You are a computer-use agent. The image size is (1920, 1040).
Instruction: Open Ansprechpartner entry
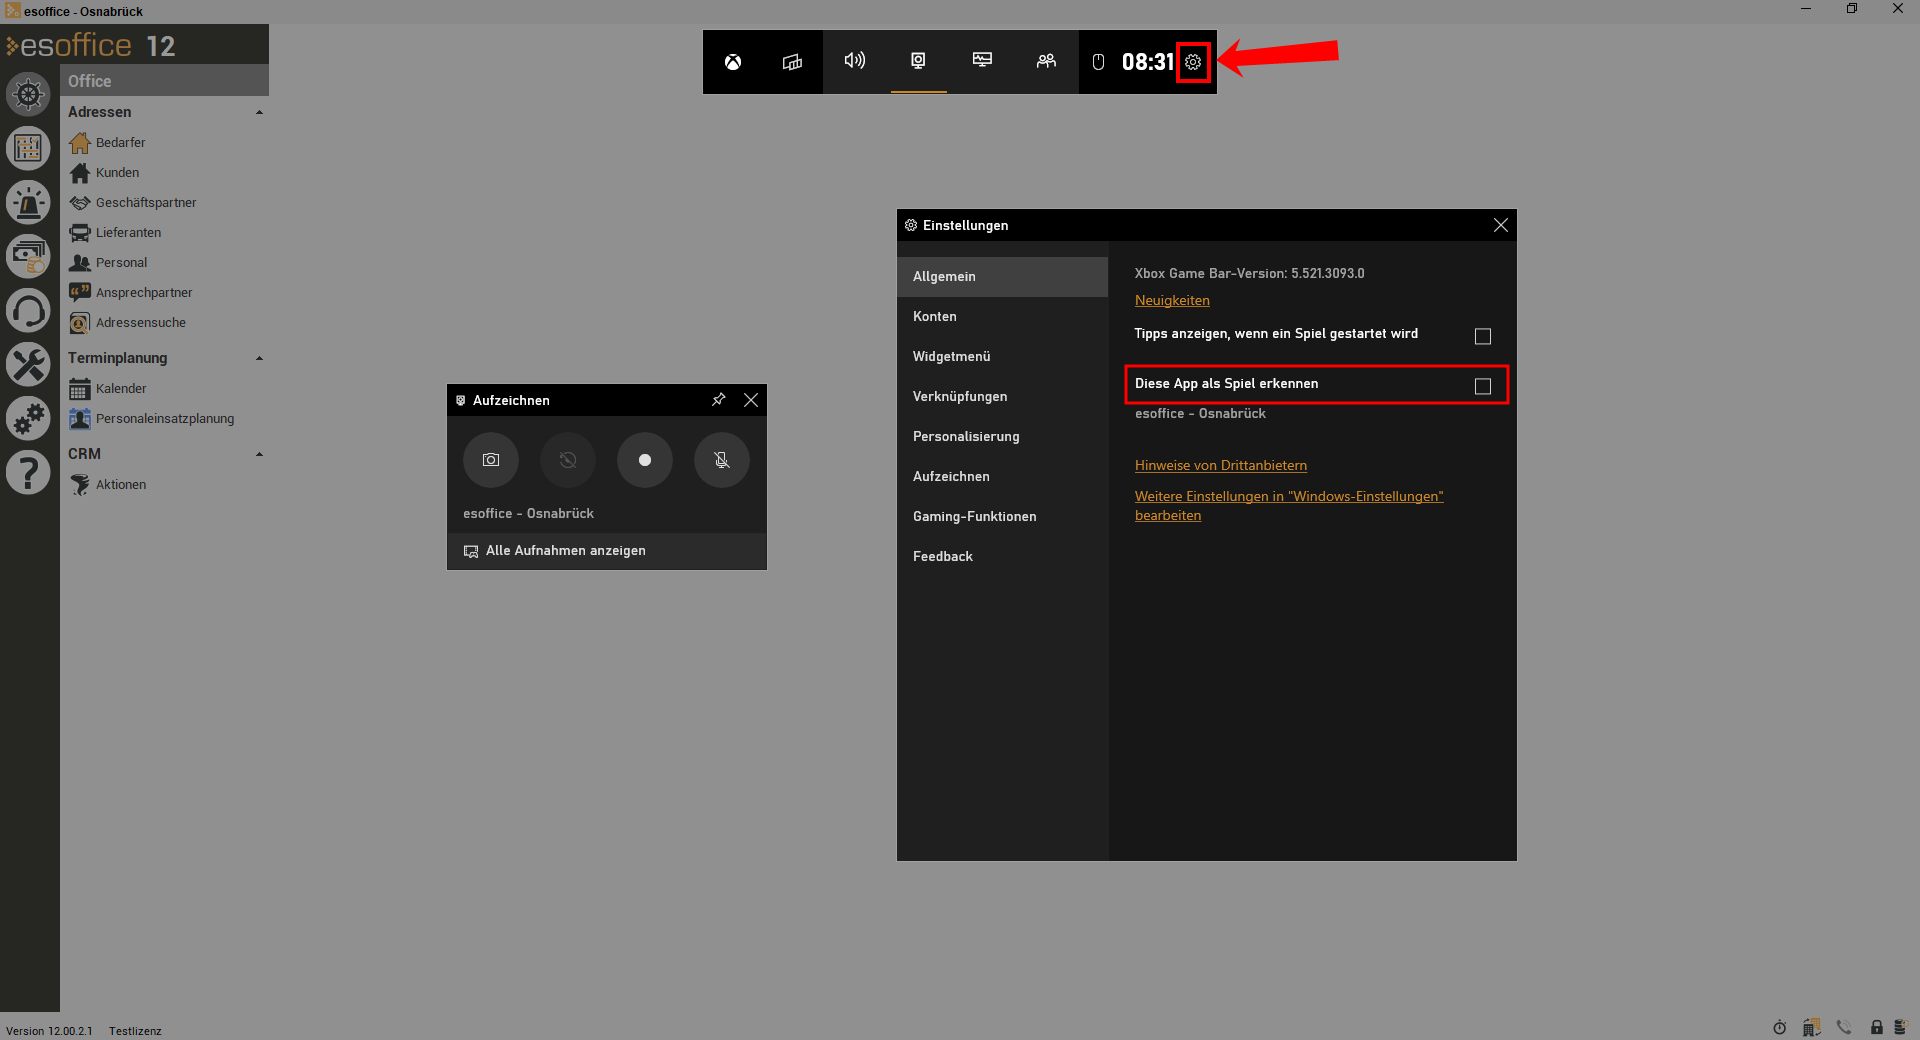pyautogui.click(x=144, y=292)
